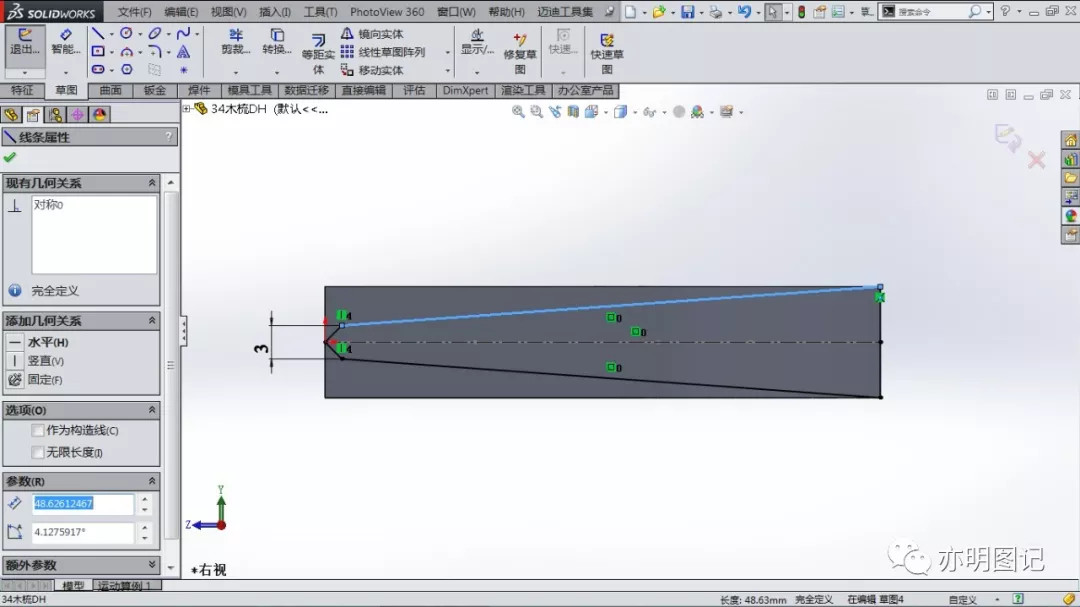Image resolution: width=1080 pixels, height=607 pixels.
Task: Open the Linear Sketch Pattern dropdown arrow
Action: click(447, 52)
